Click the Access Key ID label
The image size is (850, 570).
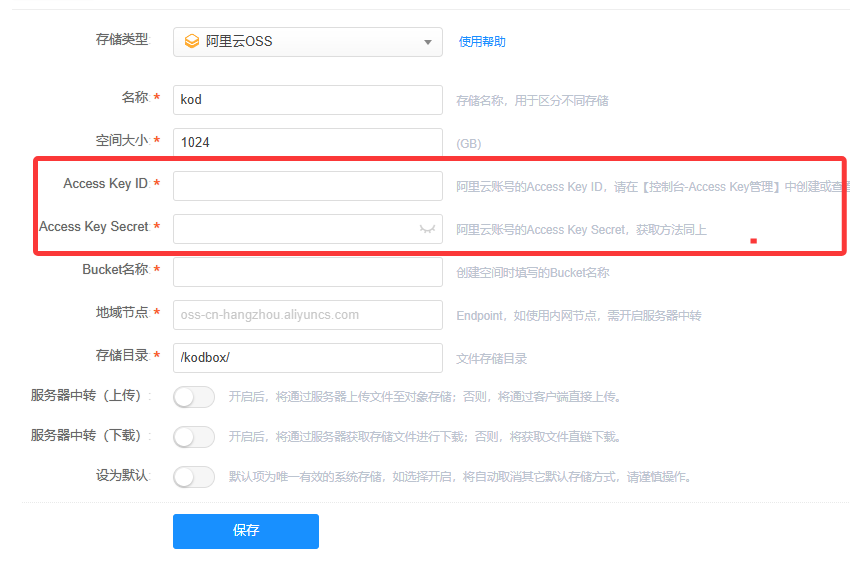coord(106,184)
